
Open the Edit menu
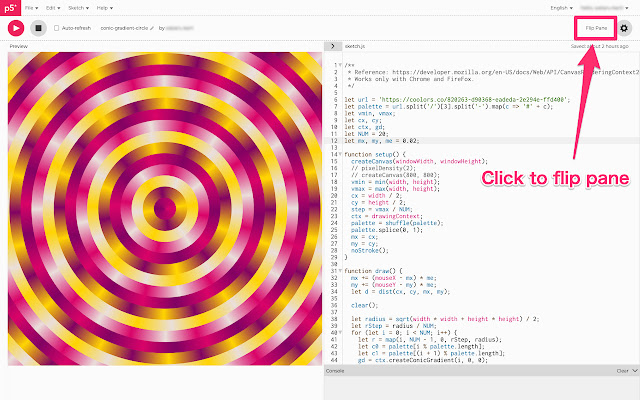[53, 8]
